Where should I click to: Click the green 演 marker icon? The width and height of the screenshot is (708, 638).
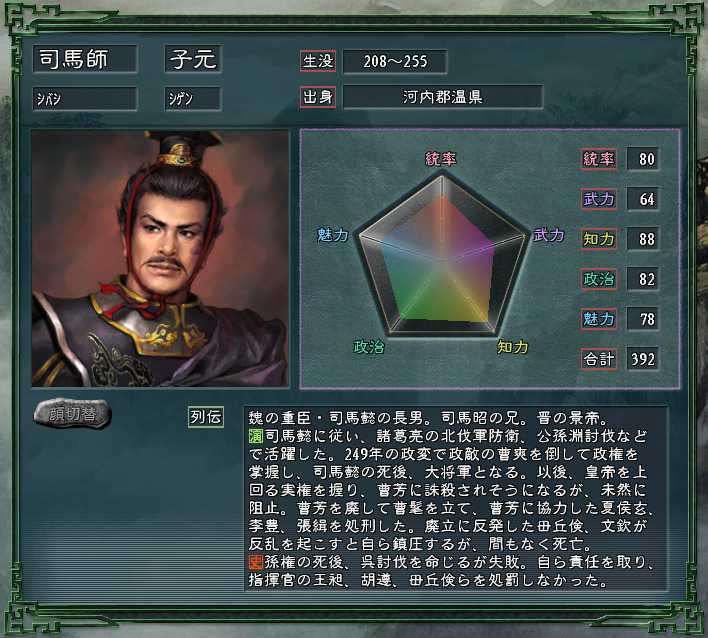[x=256, y=436]
